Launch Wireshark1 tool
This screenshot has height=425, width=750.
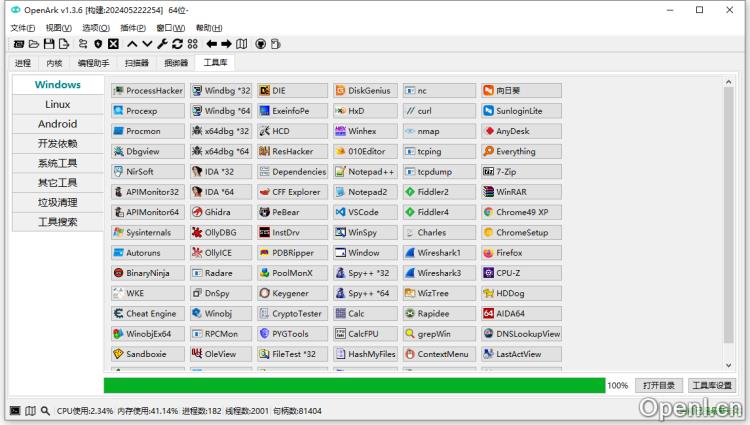click(x=440, y=253)
